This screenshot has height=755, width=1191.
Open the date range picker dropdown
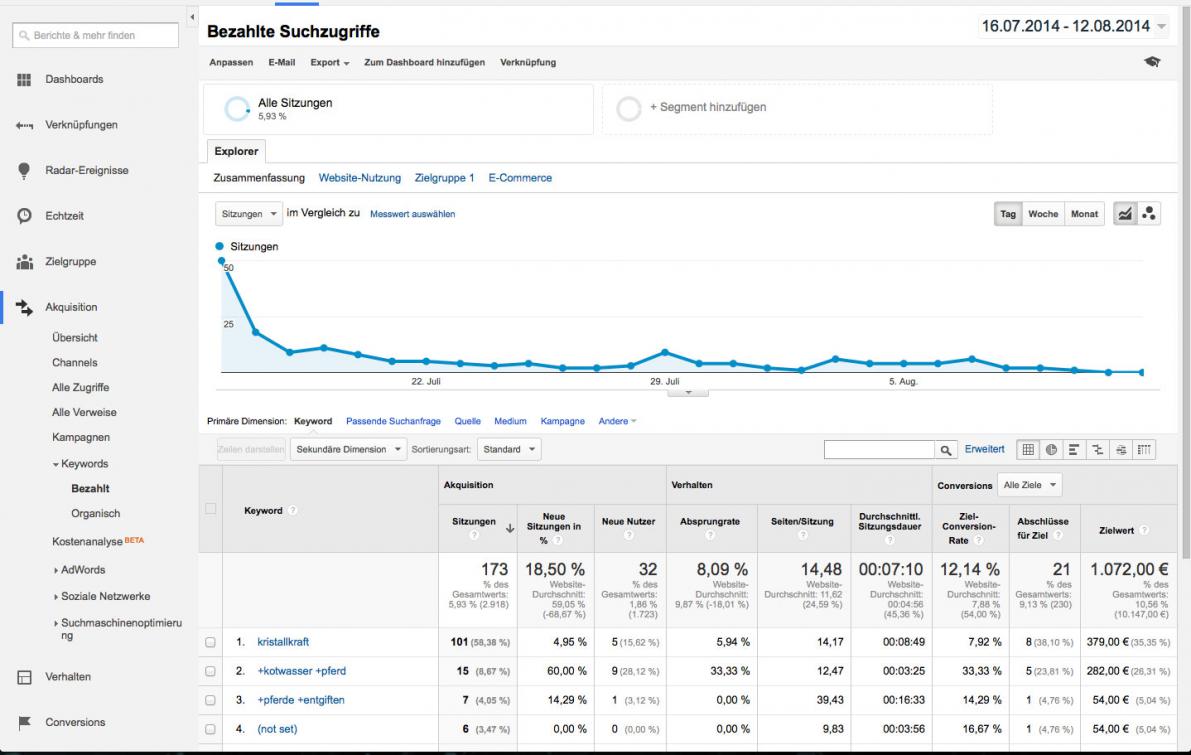[x=1161, y=27]
